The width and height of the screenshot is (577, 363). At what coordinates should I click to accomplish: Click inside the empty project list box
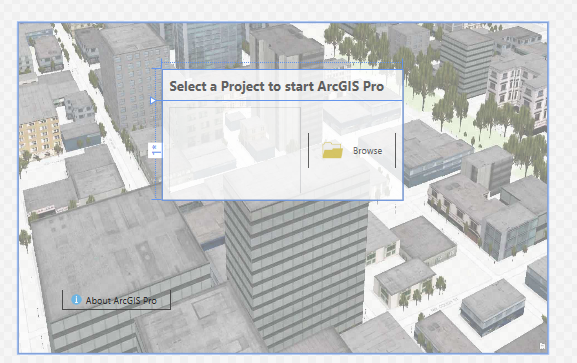(x=235, y=150)
